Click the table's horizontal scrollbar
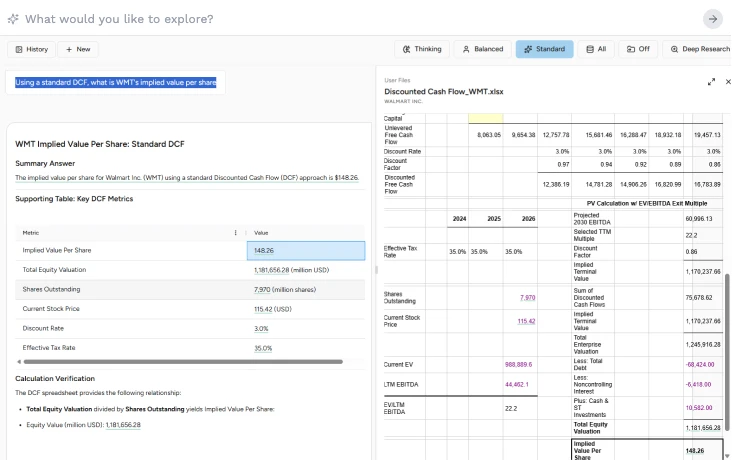732x460 pixels. pyautogui.click(x=183, y=361)
